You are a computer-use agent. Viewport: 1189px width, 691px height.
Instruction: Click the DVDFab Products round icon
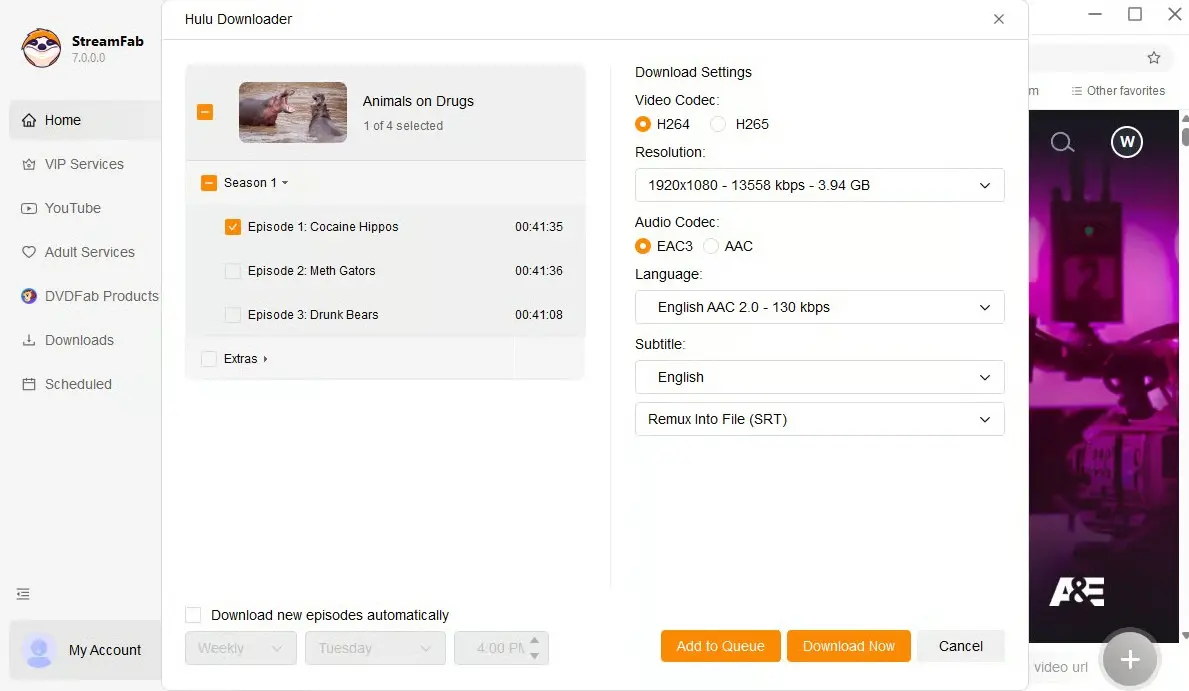[29, 297]
